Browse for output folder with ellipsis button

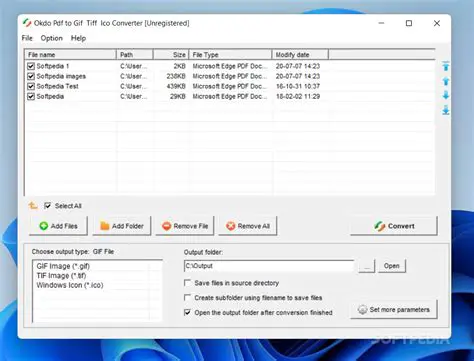367,266
